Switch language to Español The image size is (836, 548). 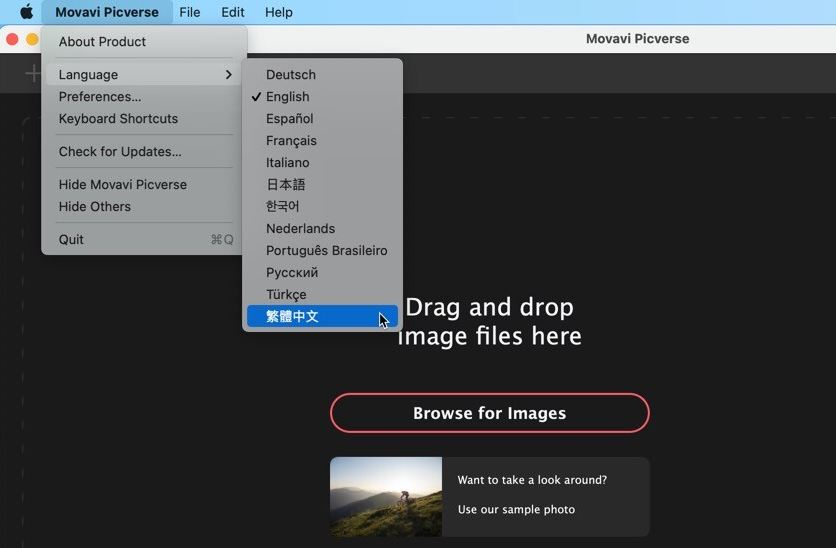322,118
